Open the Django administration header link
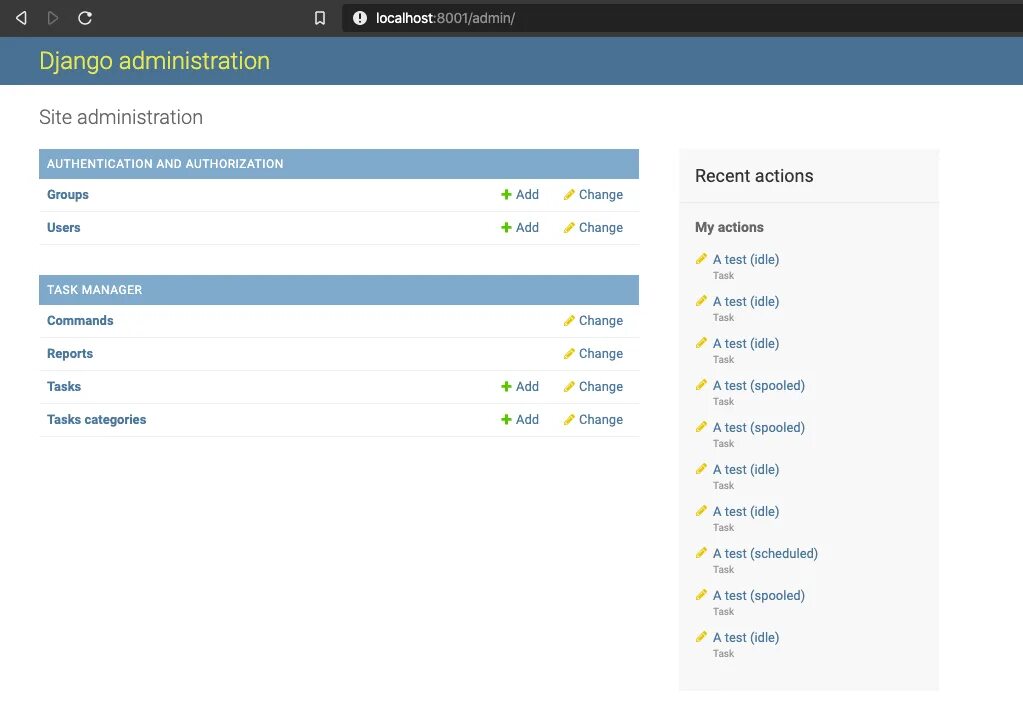The image size is (1023, 704). click(x=154, y=61)
